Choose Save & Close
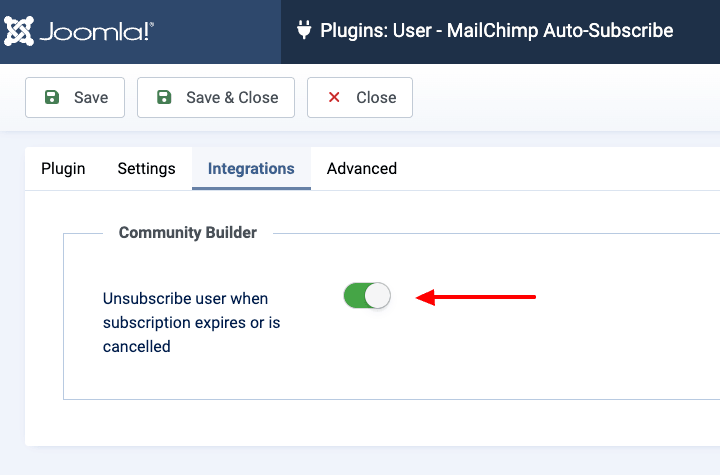 click(216, 97)
